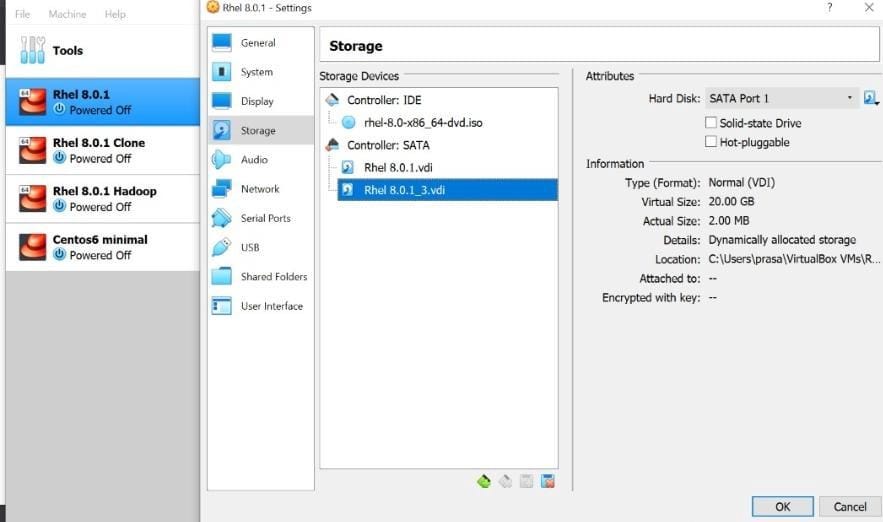
Task: Open the User Interface settings category
Action: (x=260, y=306)
